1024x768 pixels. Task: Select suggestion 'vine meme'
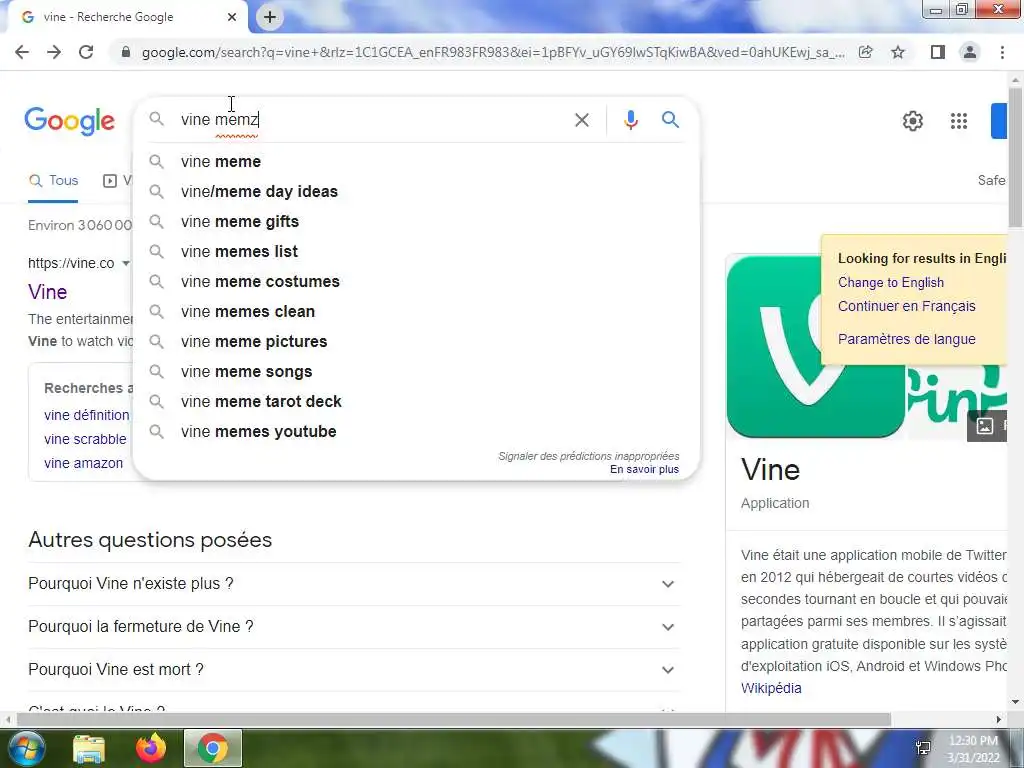pos(416,161)
